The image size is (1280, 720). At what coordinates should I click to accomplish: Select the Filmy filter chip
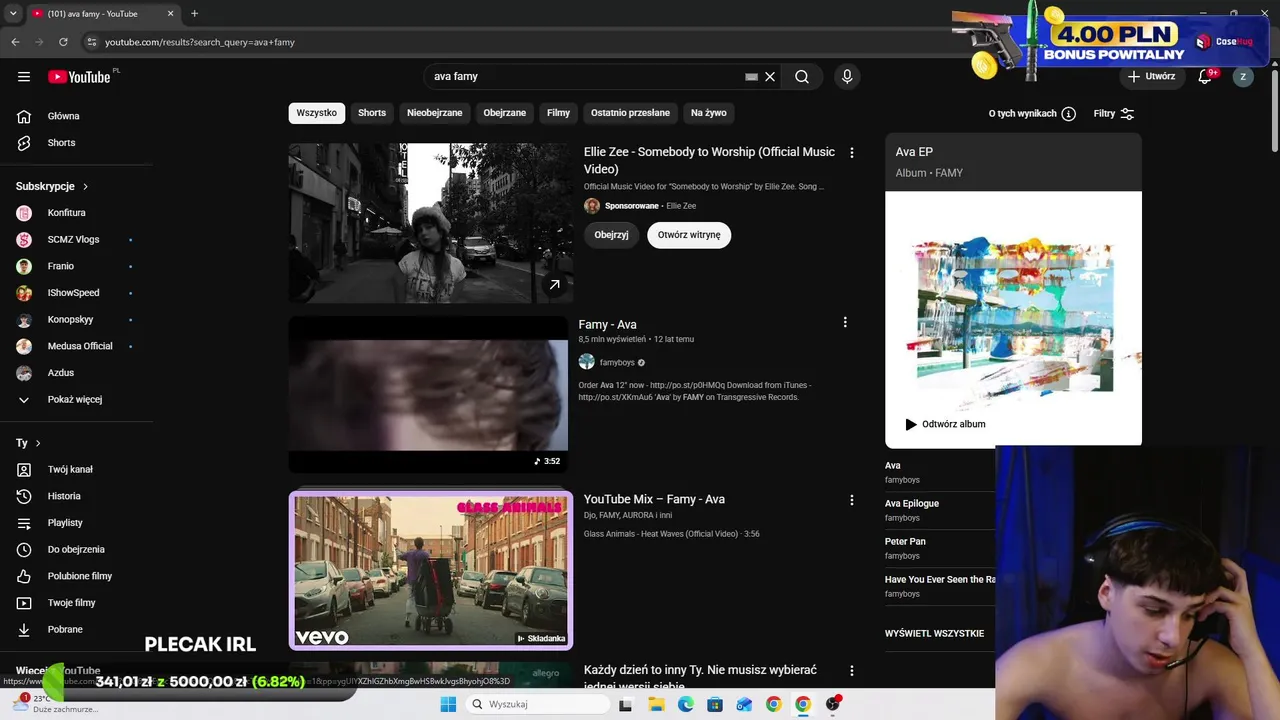point(559,113)
